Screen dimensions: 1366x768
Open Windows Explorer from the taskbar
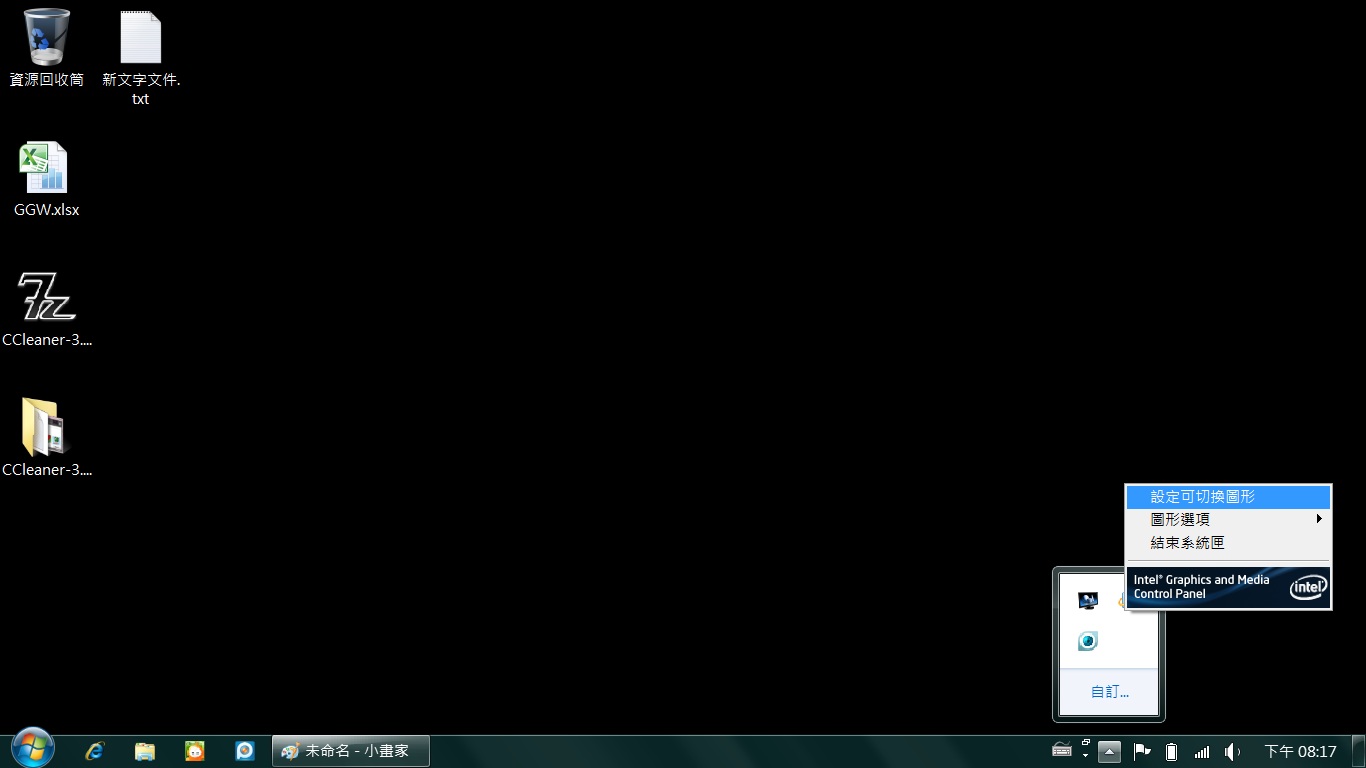(x=145, y=751)
